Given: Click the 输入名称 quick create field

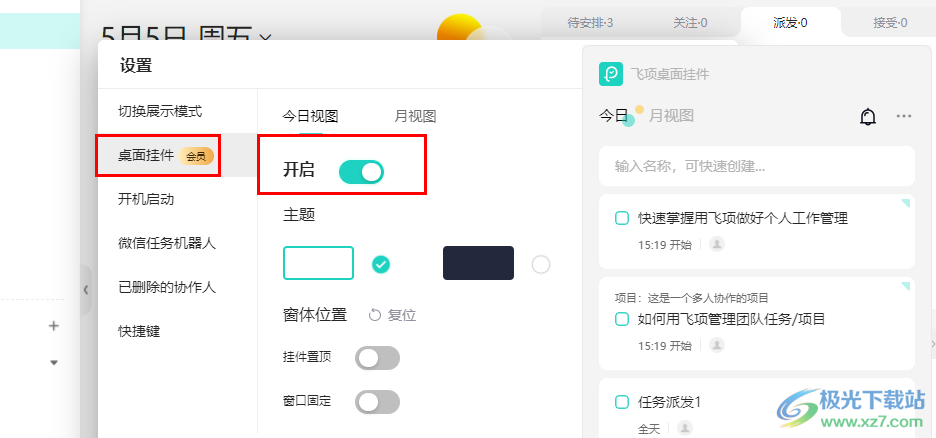Looking at the screenshot, I should 757,166.
